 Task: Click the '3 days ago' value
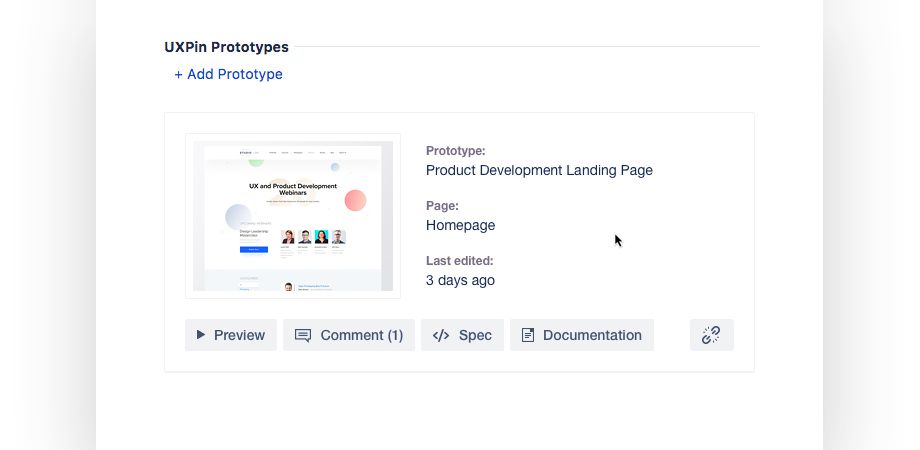(460, 280)
